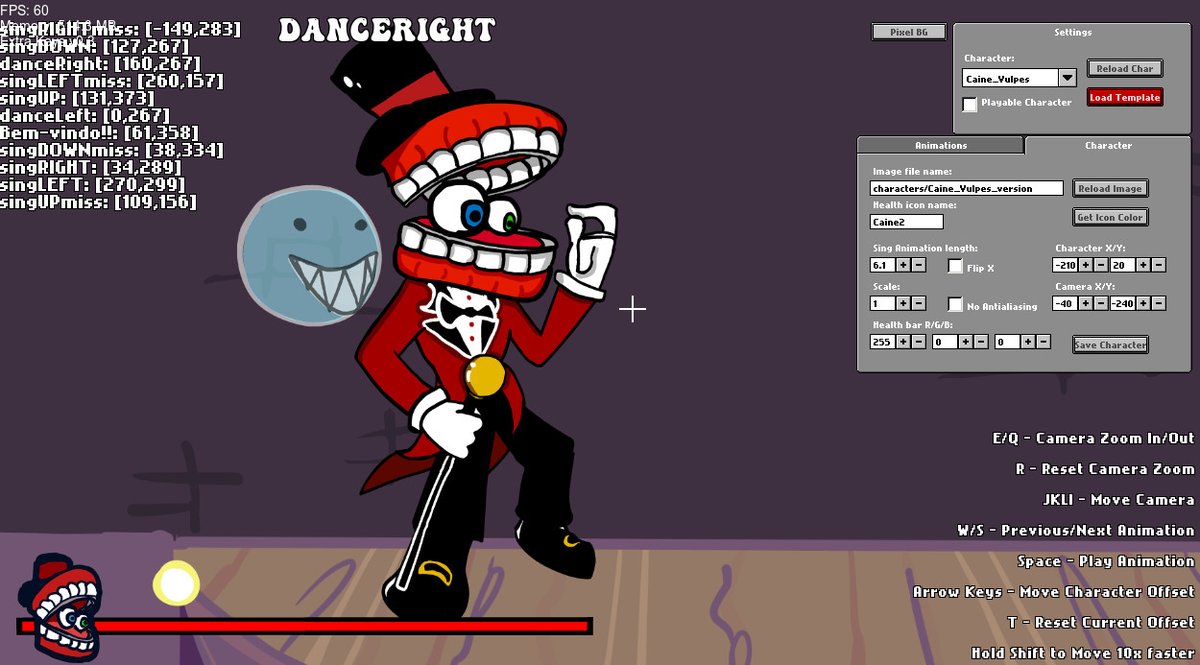This screenshot has height=665, width=1200.
Task: Click the FPS: 60 counter
Action: coord(24,10)
